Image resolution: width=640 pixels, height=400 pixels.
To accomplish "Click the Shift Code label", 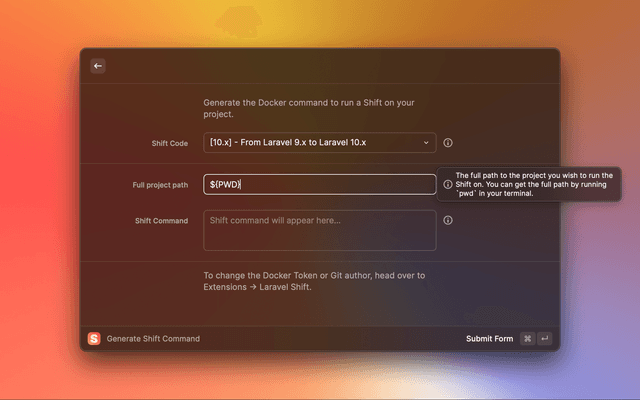I will click(x=168, y=144).
